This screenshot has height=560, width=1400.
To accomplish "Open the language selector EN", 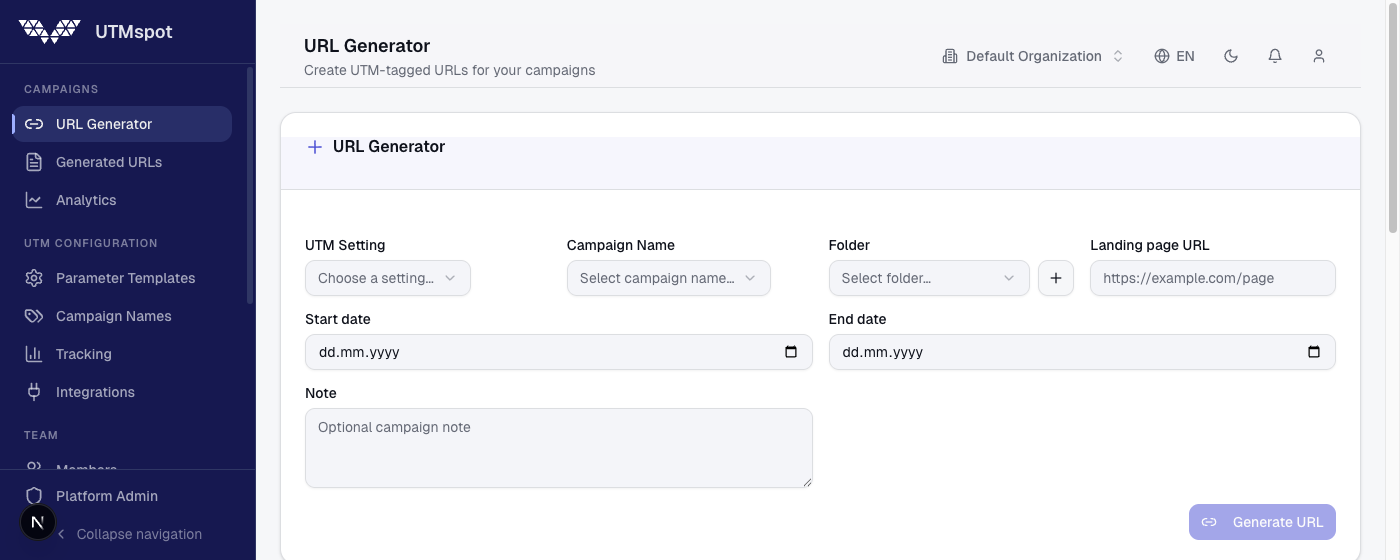I will click(1175, 56).
